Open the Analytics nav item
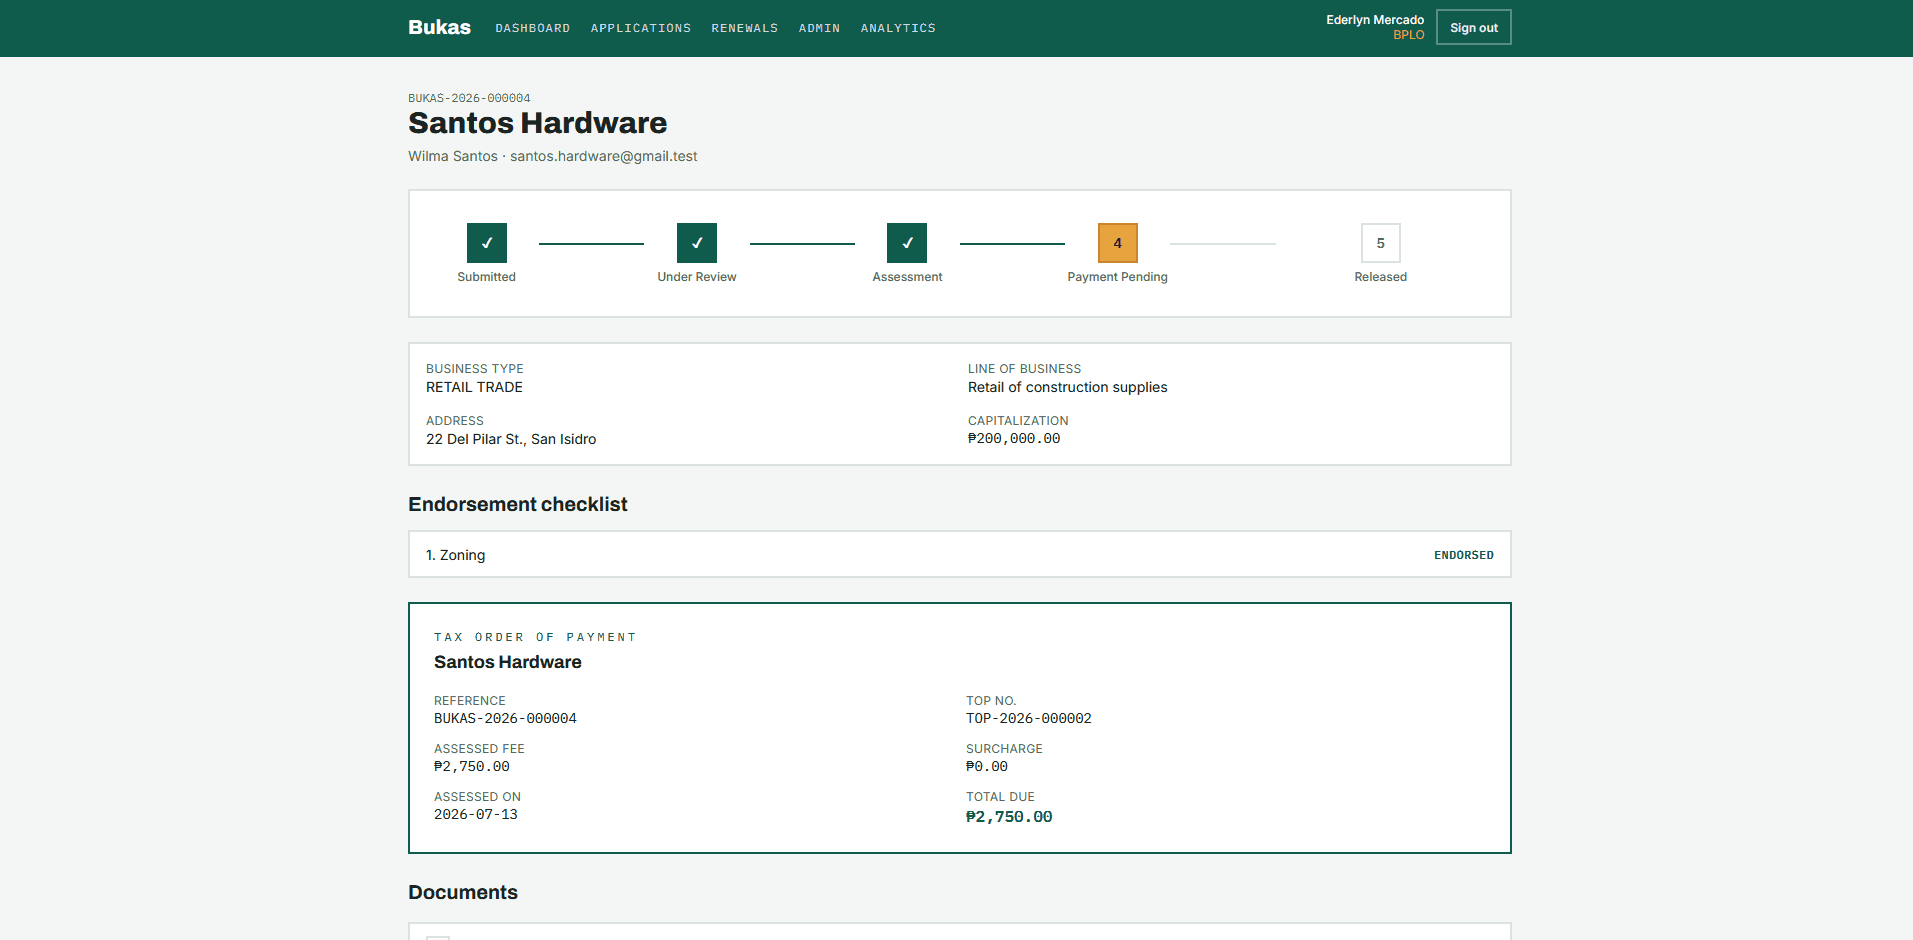1913x940 pixels. (x=898, y=28)
